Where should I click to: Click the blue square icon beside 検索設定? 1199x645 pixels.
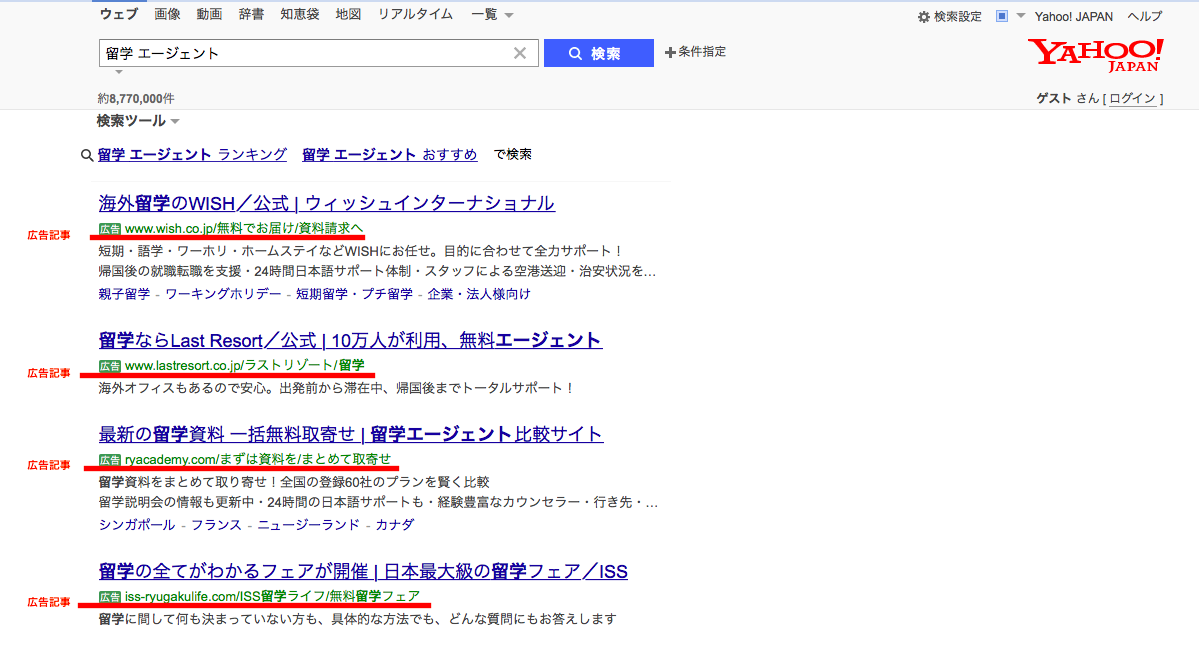click(x=1002, y=16)
